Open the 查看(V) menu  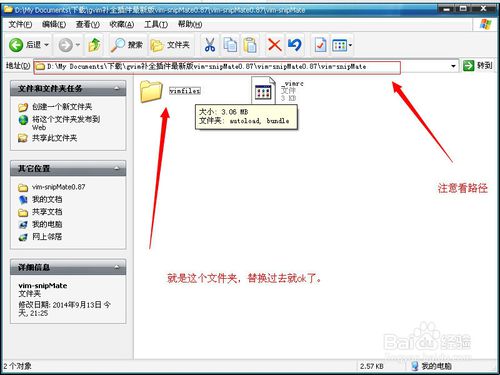pos(88,24)
